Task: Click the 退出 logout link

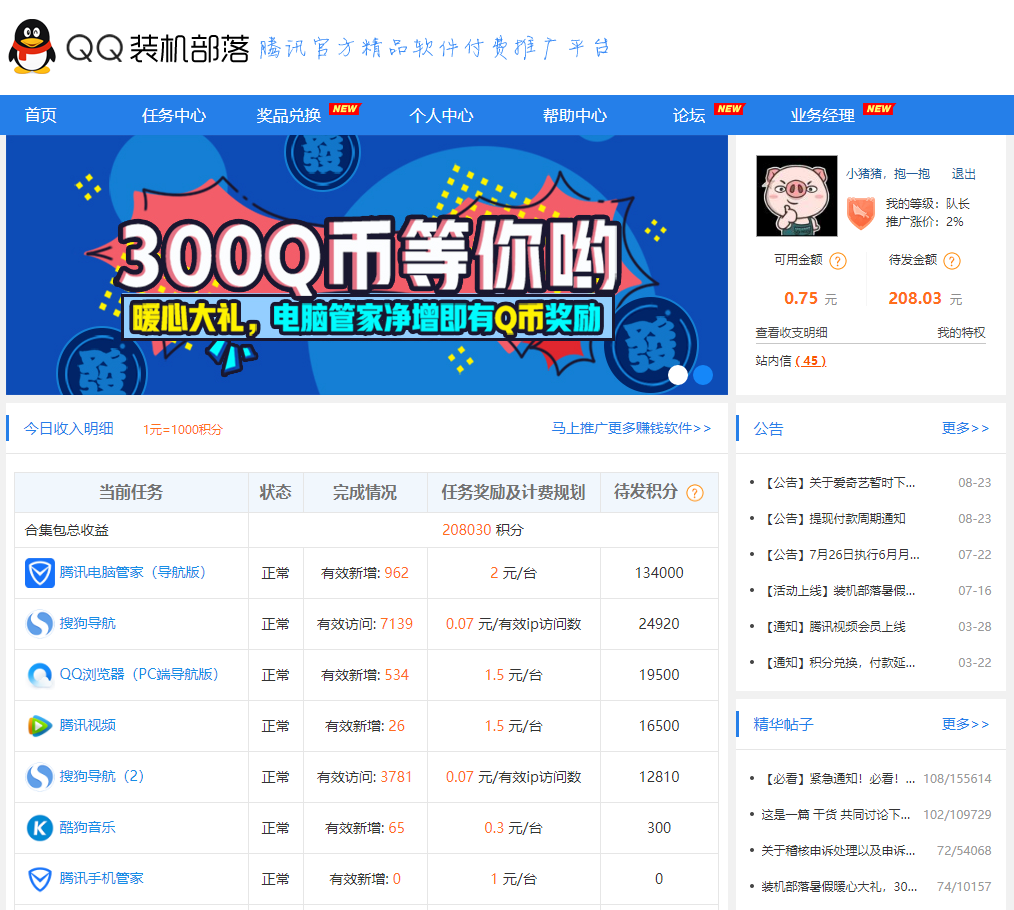Action: [963, 174]
